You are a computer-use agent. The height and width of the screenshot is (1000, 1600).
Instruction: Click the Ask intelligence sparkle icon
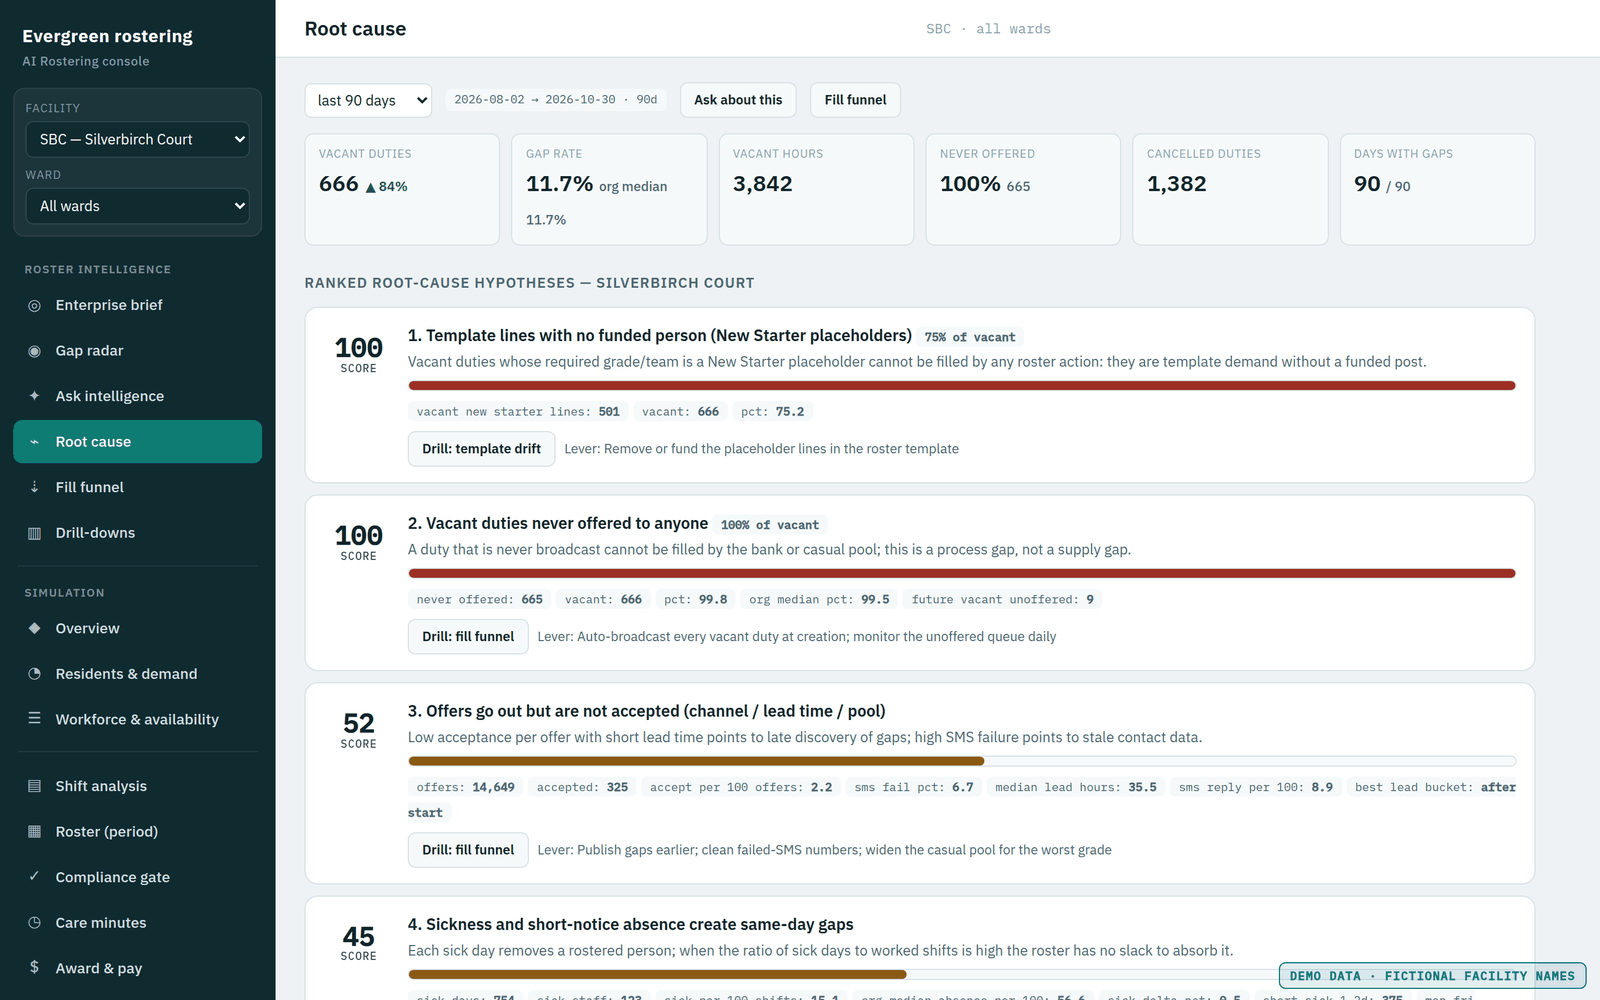coord(34,396)
